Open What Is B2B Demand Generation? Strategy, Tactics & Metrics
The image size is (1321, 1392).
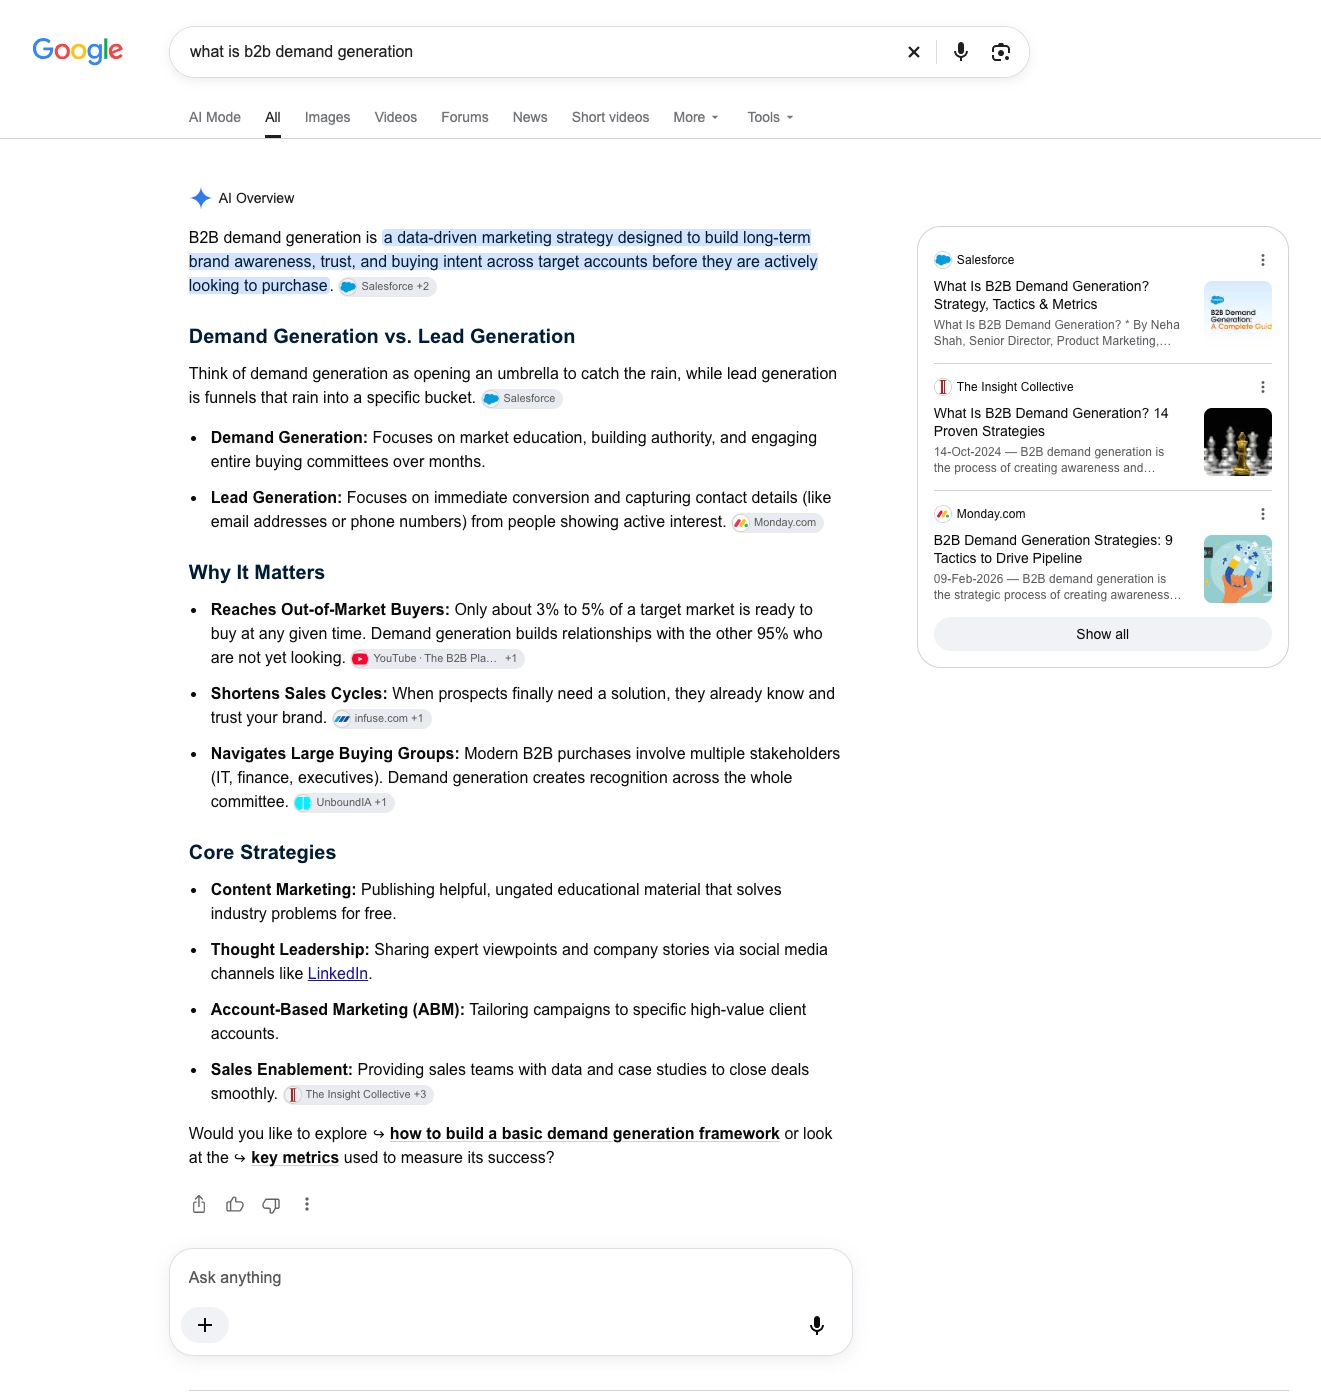1041,295
